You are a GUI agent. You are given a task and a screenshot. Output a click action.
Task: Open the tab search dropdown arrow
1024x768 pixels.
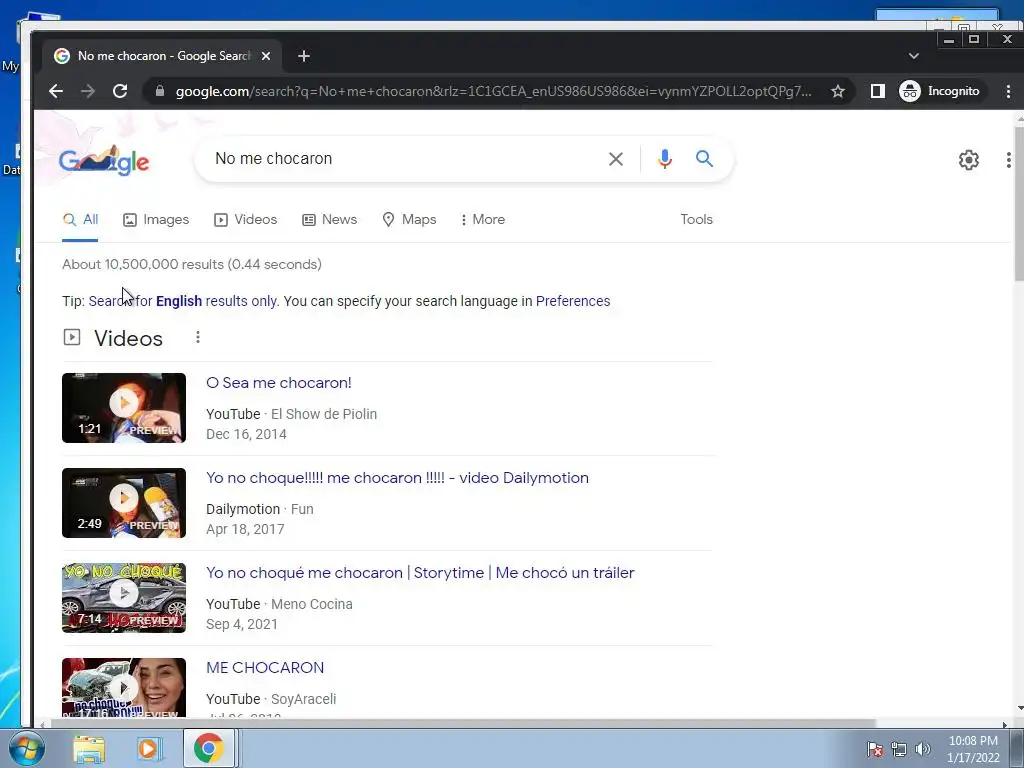click(x=914, y=56)
